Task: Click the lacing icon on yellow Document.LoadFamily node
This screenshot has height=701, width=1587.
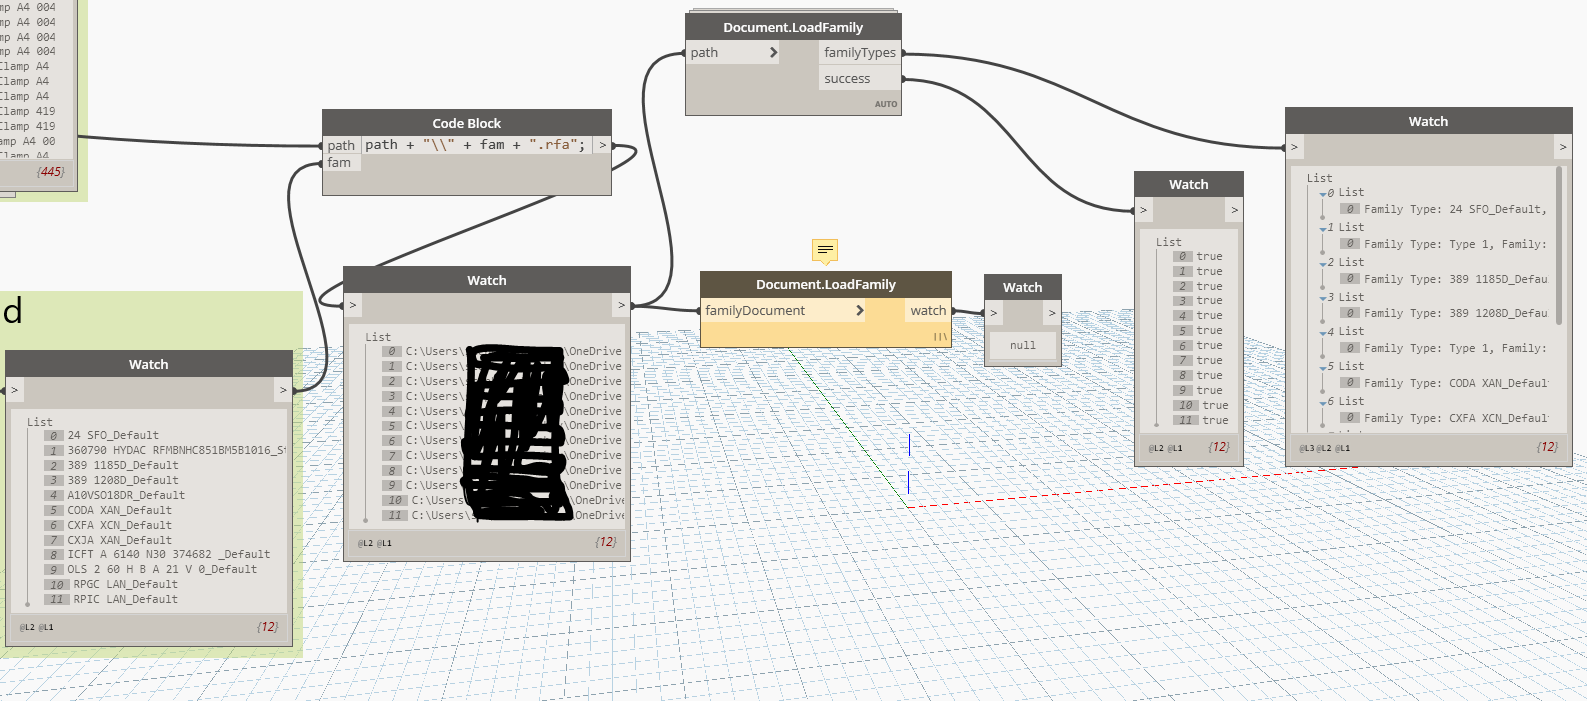Action: pyautogui.click(x=940, y=337)
